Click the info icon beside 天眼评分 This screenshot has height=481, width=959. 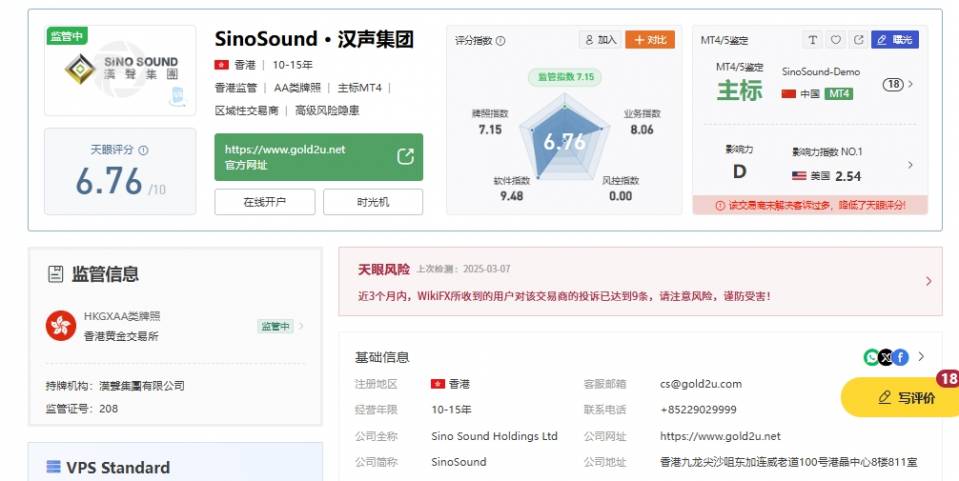click(x=143, y=150)
